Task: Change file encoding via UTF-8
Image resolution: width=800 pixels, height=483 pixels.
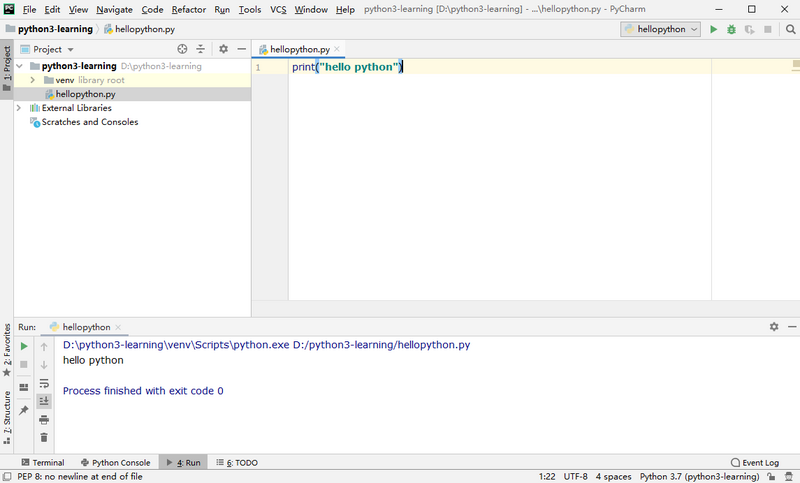Action: pyautogui.click(x=576, y=476)
